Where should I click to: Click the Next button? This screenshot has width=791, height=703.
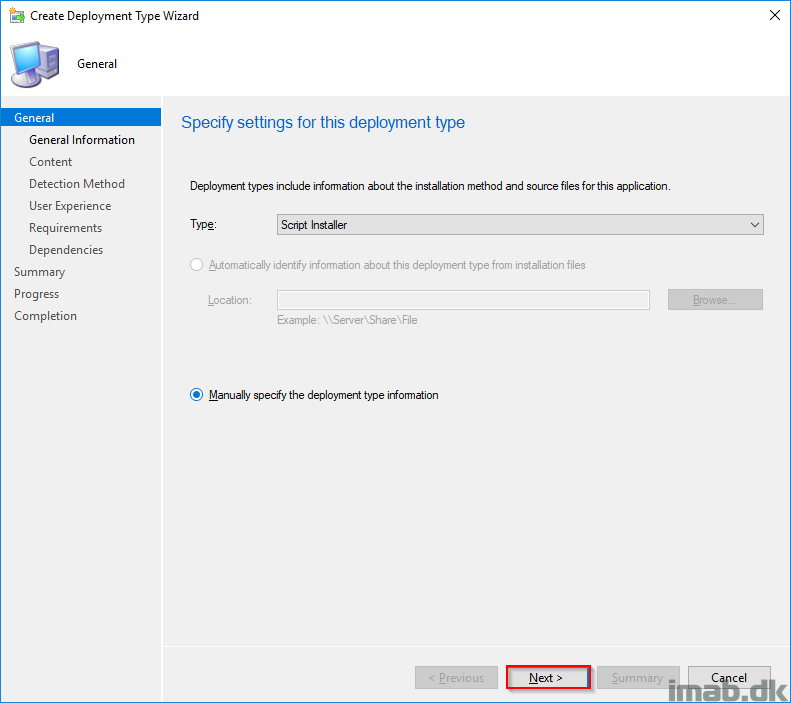(x=548, y=677)
